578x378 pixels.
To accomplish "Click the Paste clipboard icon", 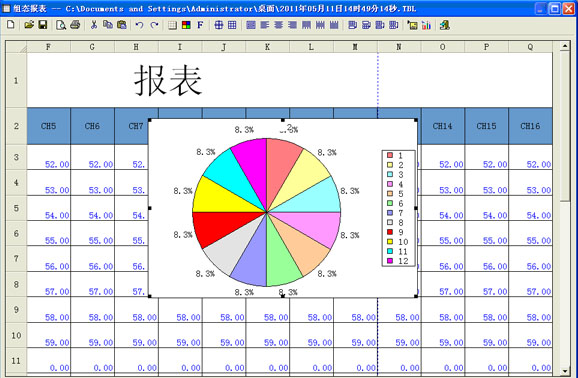I will 122,25.
